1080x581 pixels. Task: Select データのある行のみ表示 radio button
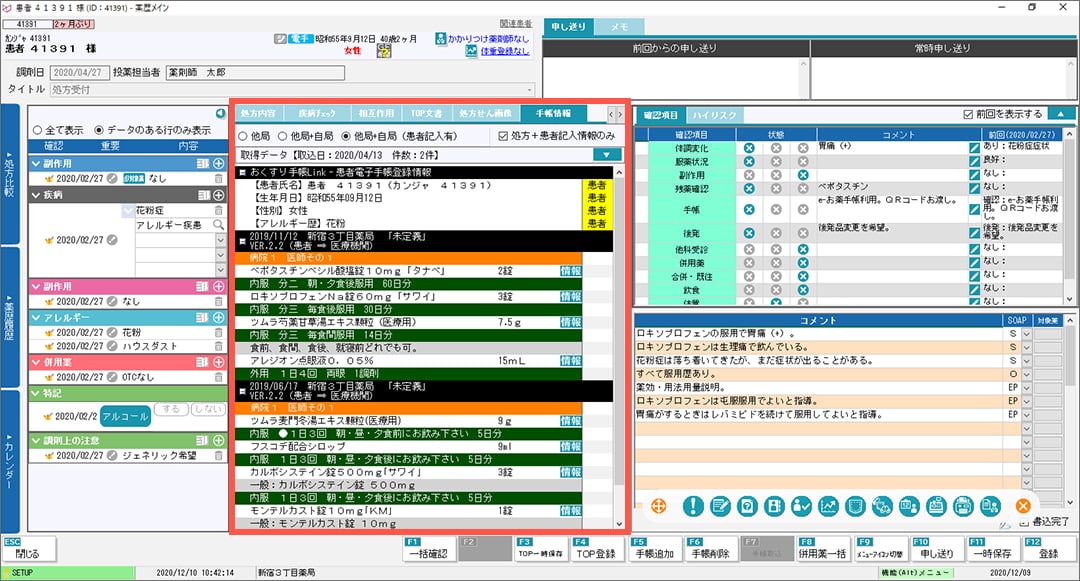tap(99, 130)
